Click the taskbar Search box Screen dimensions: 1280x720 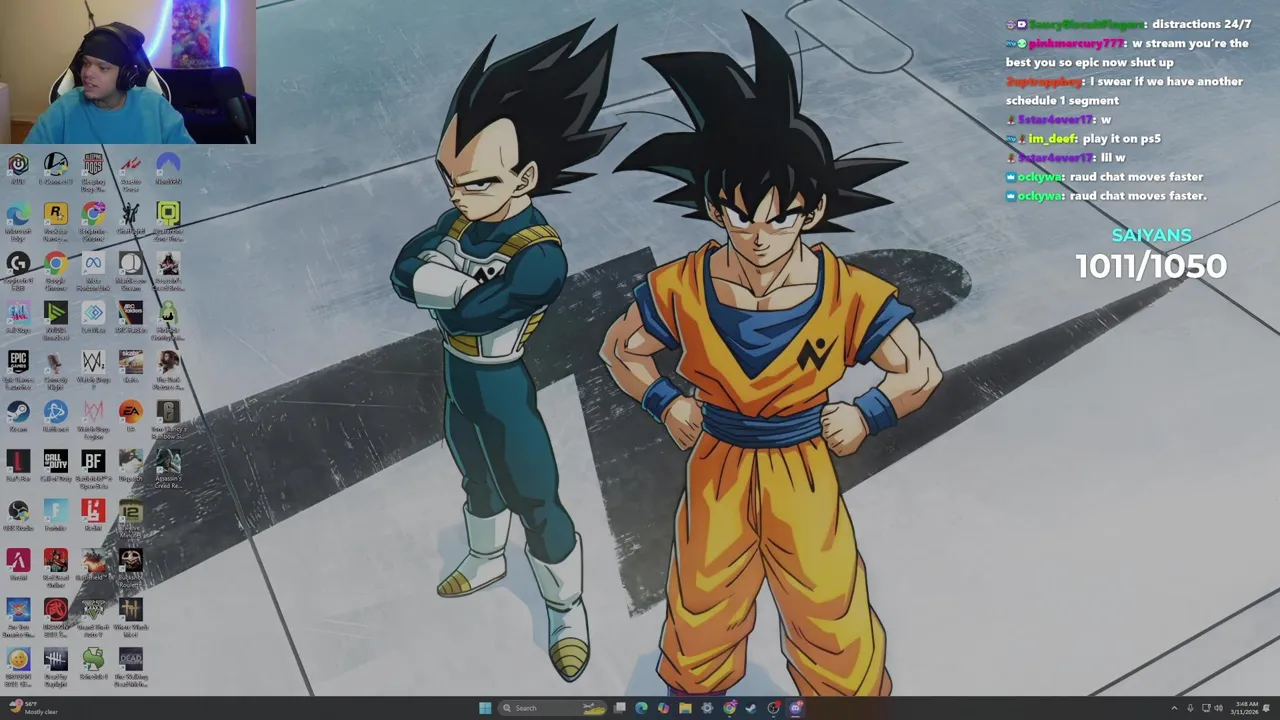tap(552, 708)
